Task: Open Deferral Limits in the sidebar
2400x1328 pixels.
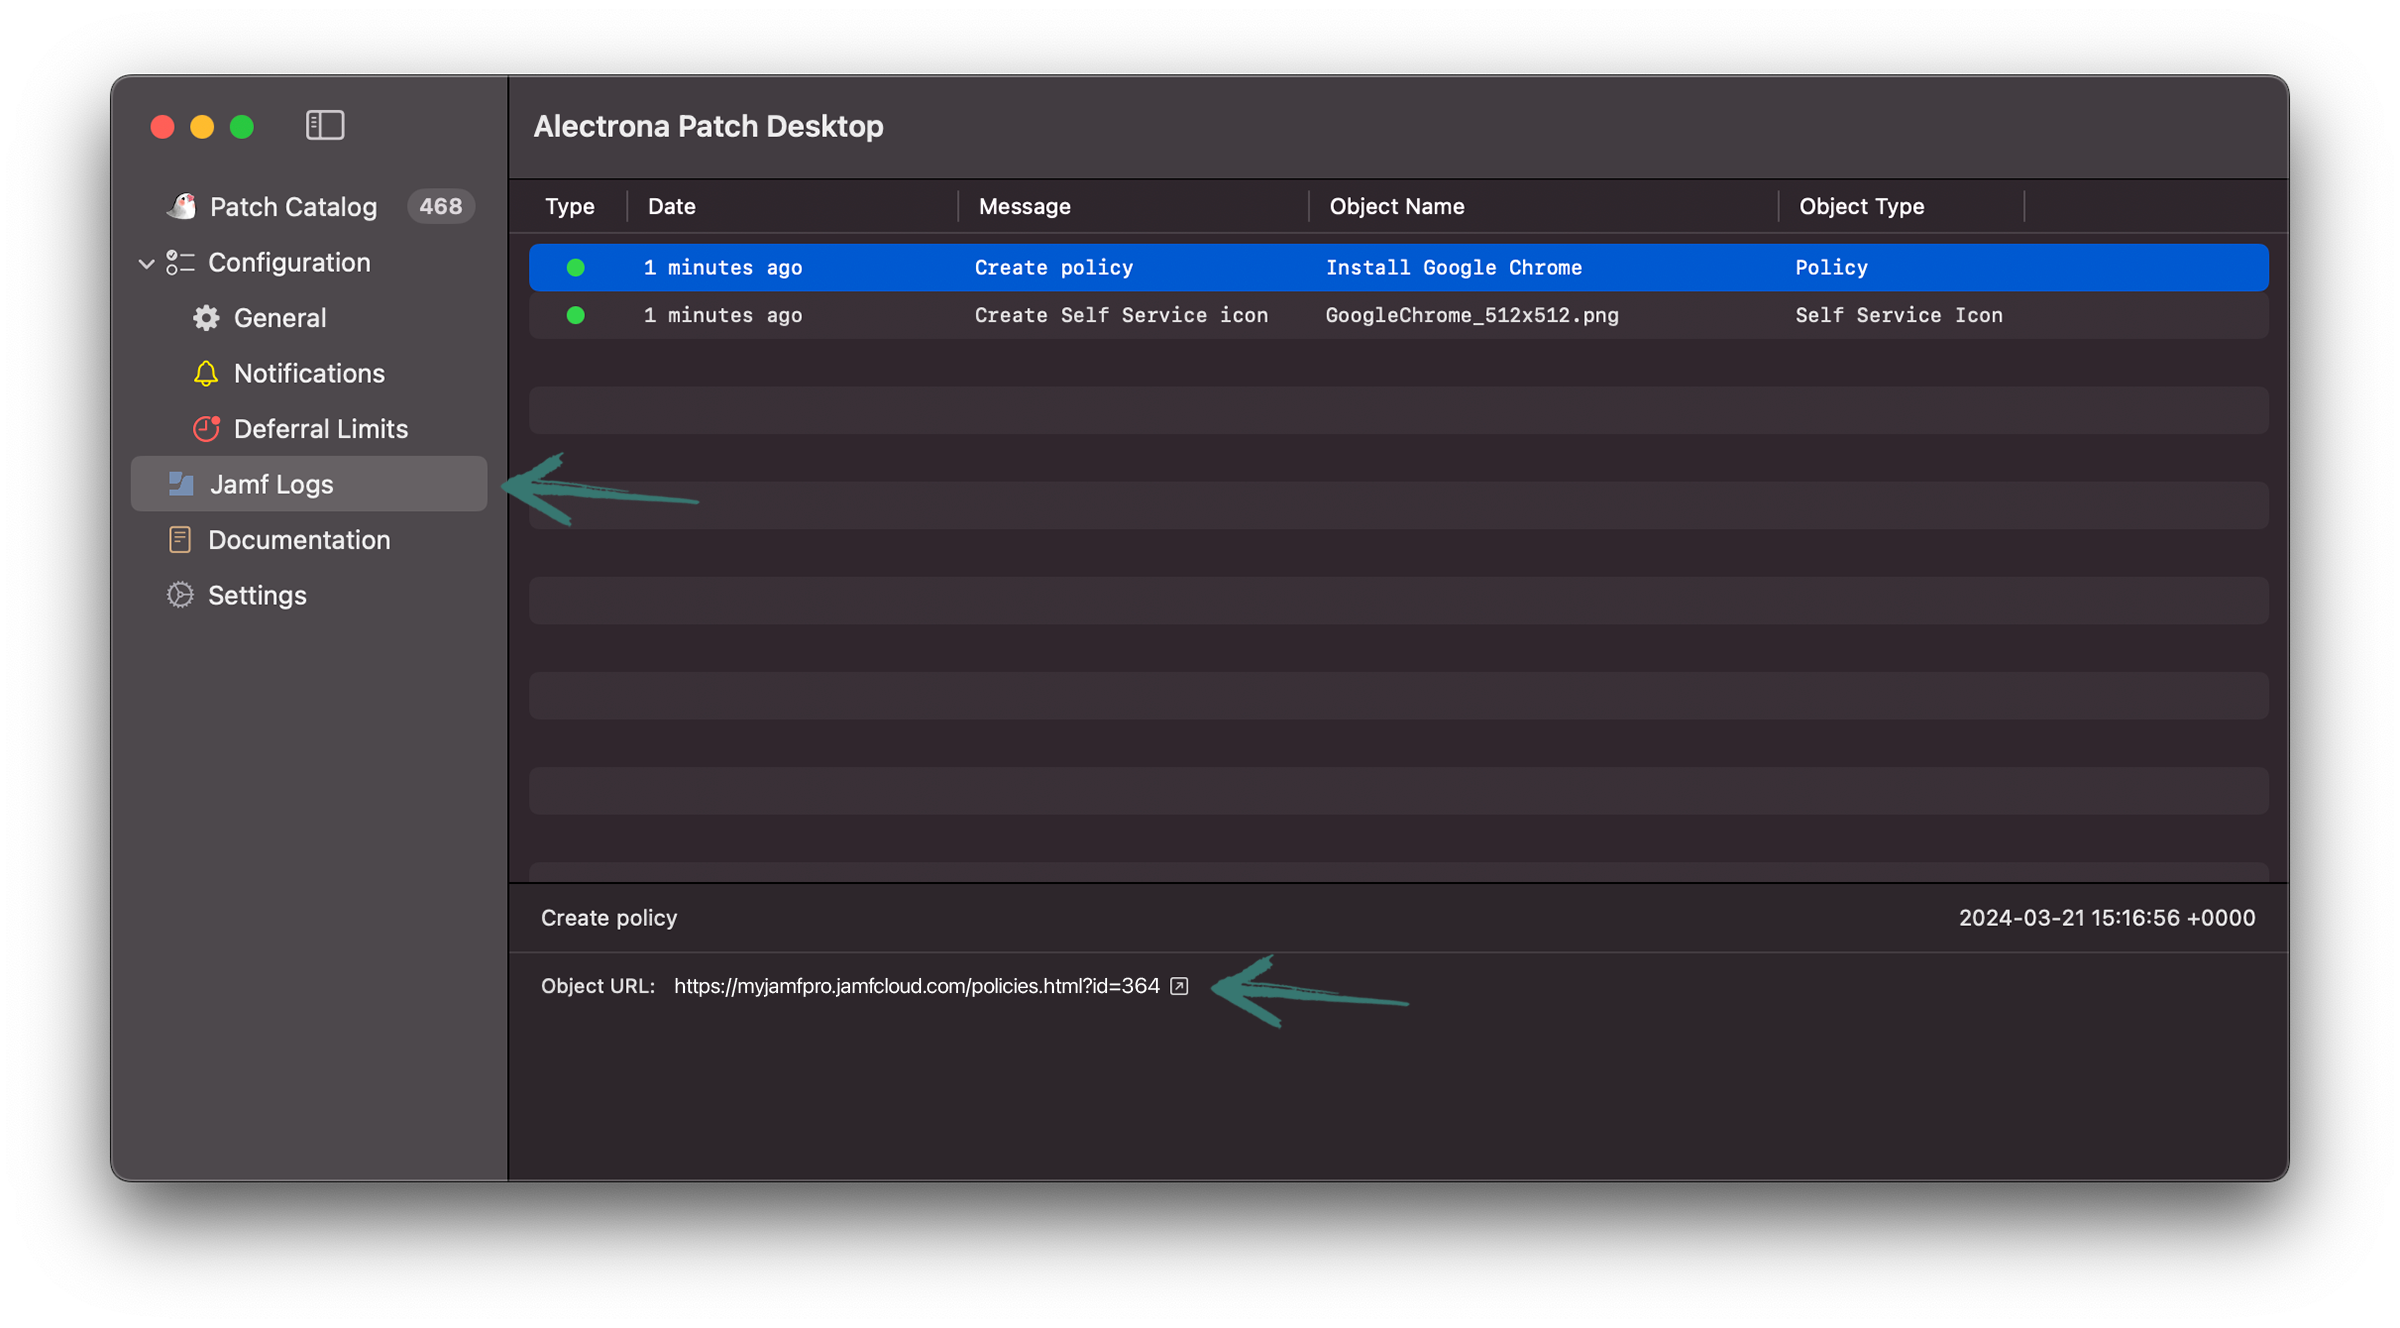Action: (320, 429)
